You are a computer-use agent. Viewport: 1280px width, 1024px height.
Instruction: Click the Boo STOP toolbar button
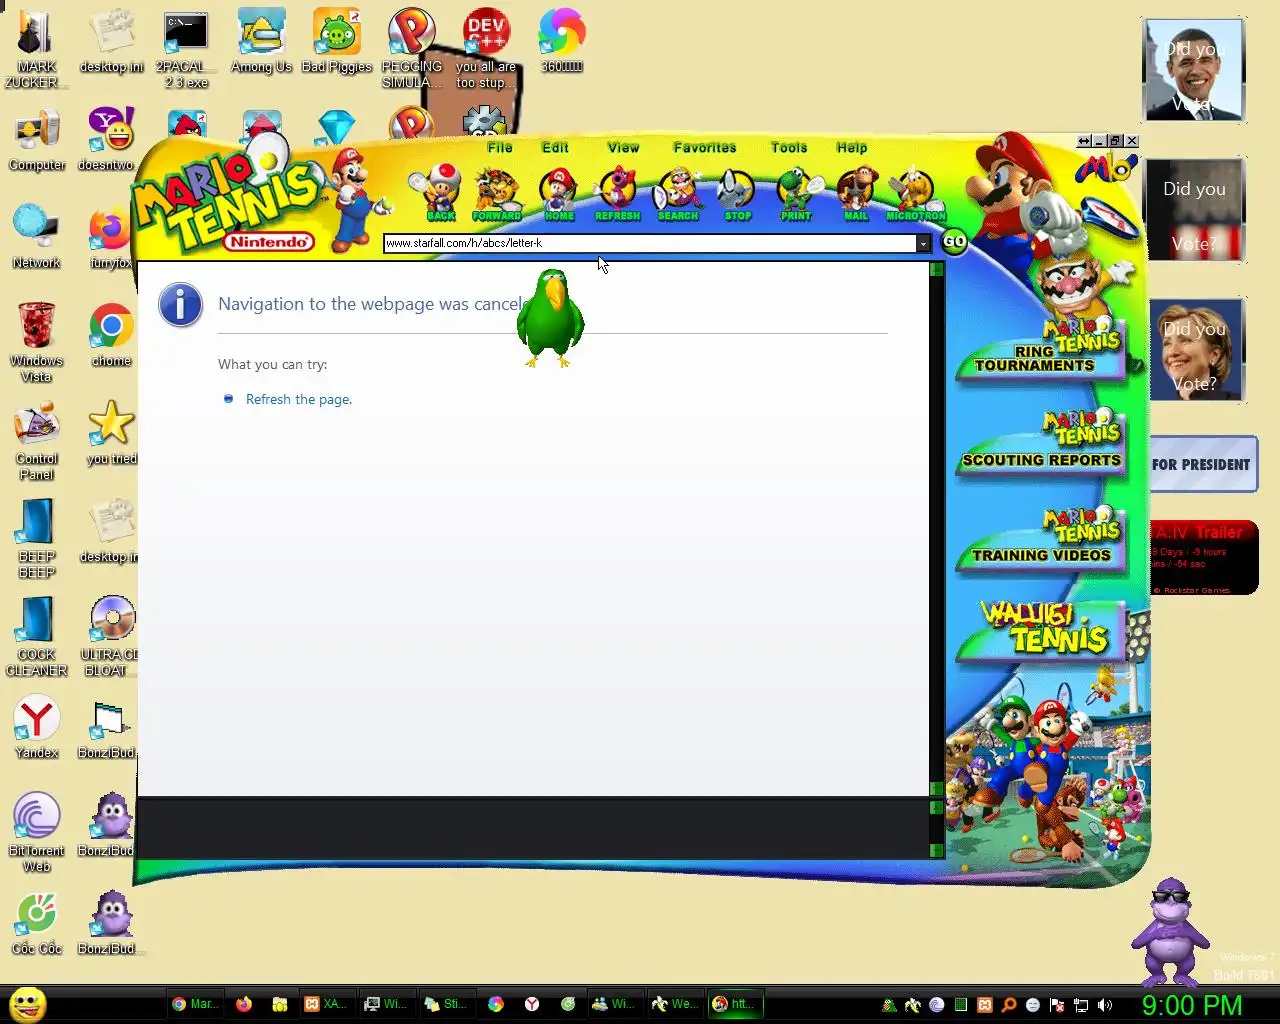(737, 193)
